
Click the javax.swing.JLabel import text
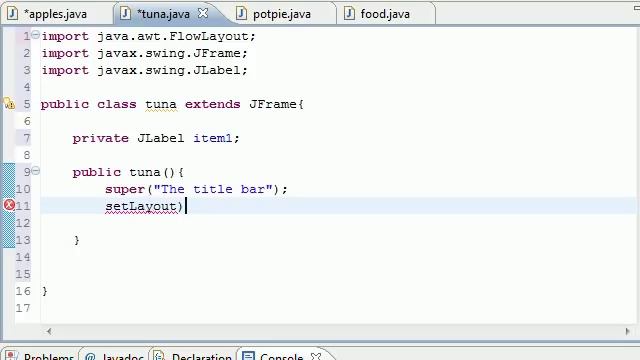click(x=169, y=70)
